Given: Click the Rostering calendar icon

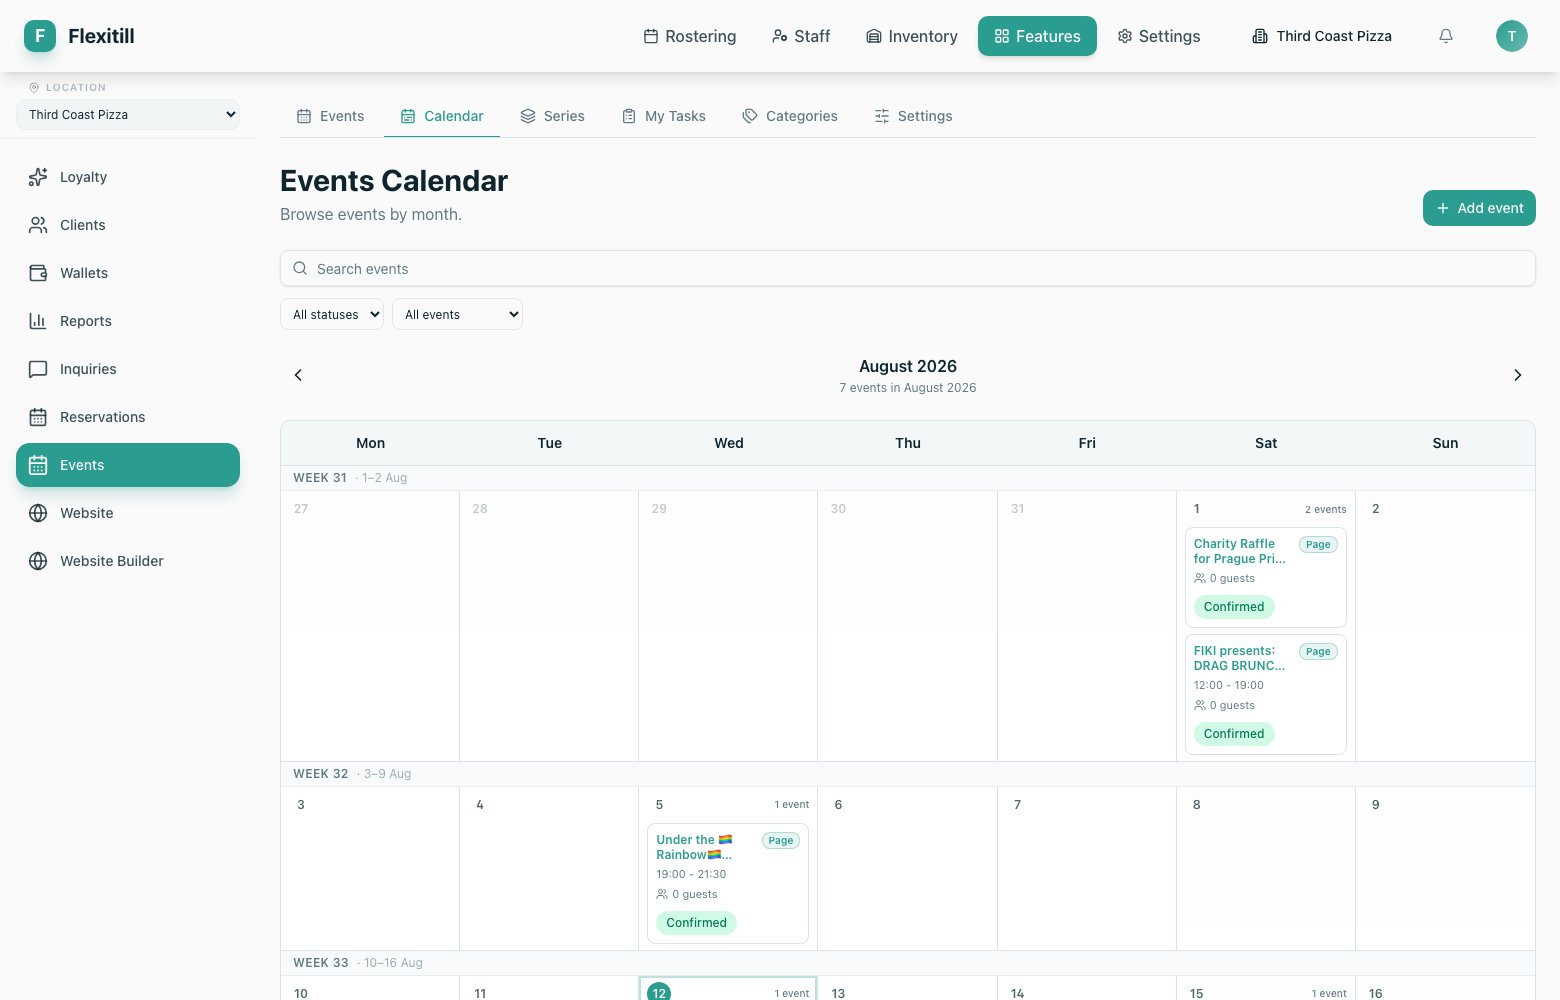Looking at the screenshot, I should click(651, 36).
